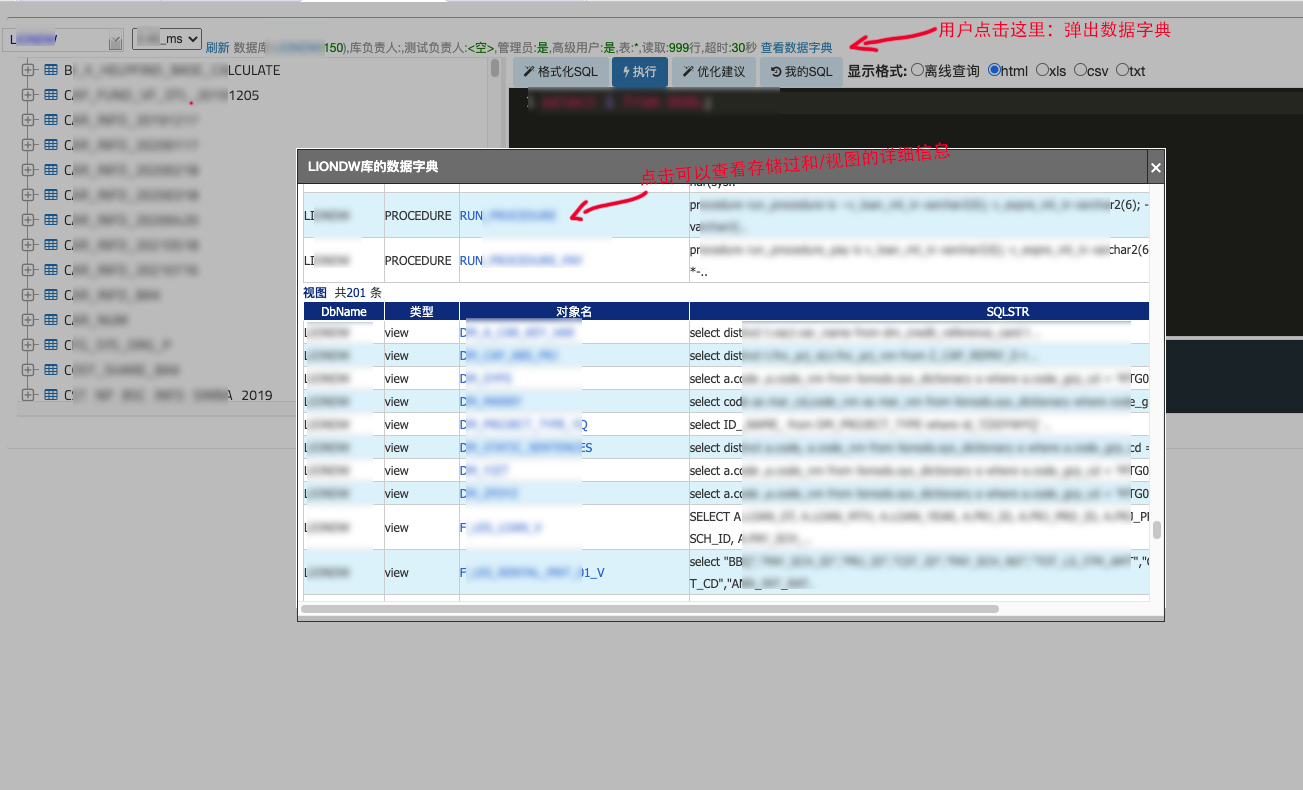Click the 格式化SQL format button
The image size is (1303, 790).
coord(560,72)
